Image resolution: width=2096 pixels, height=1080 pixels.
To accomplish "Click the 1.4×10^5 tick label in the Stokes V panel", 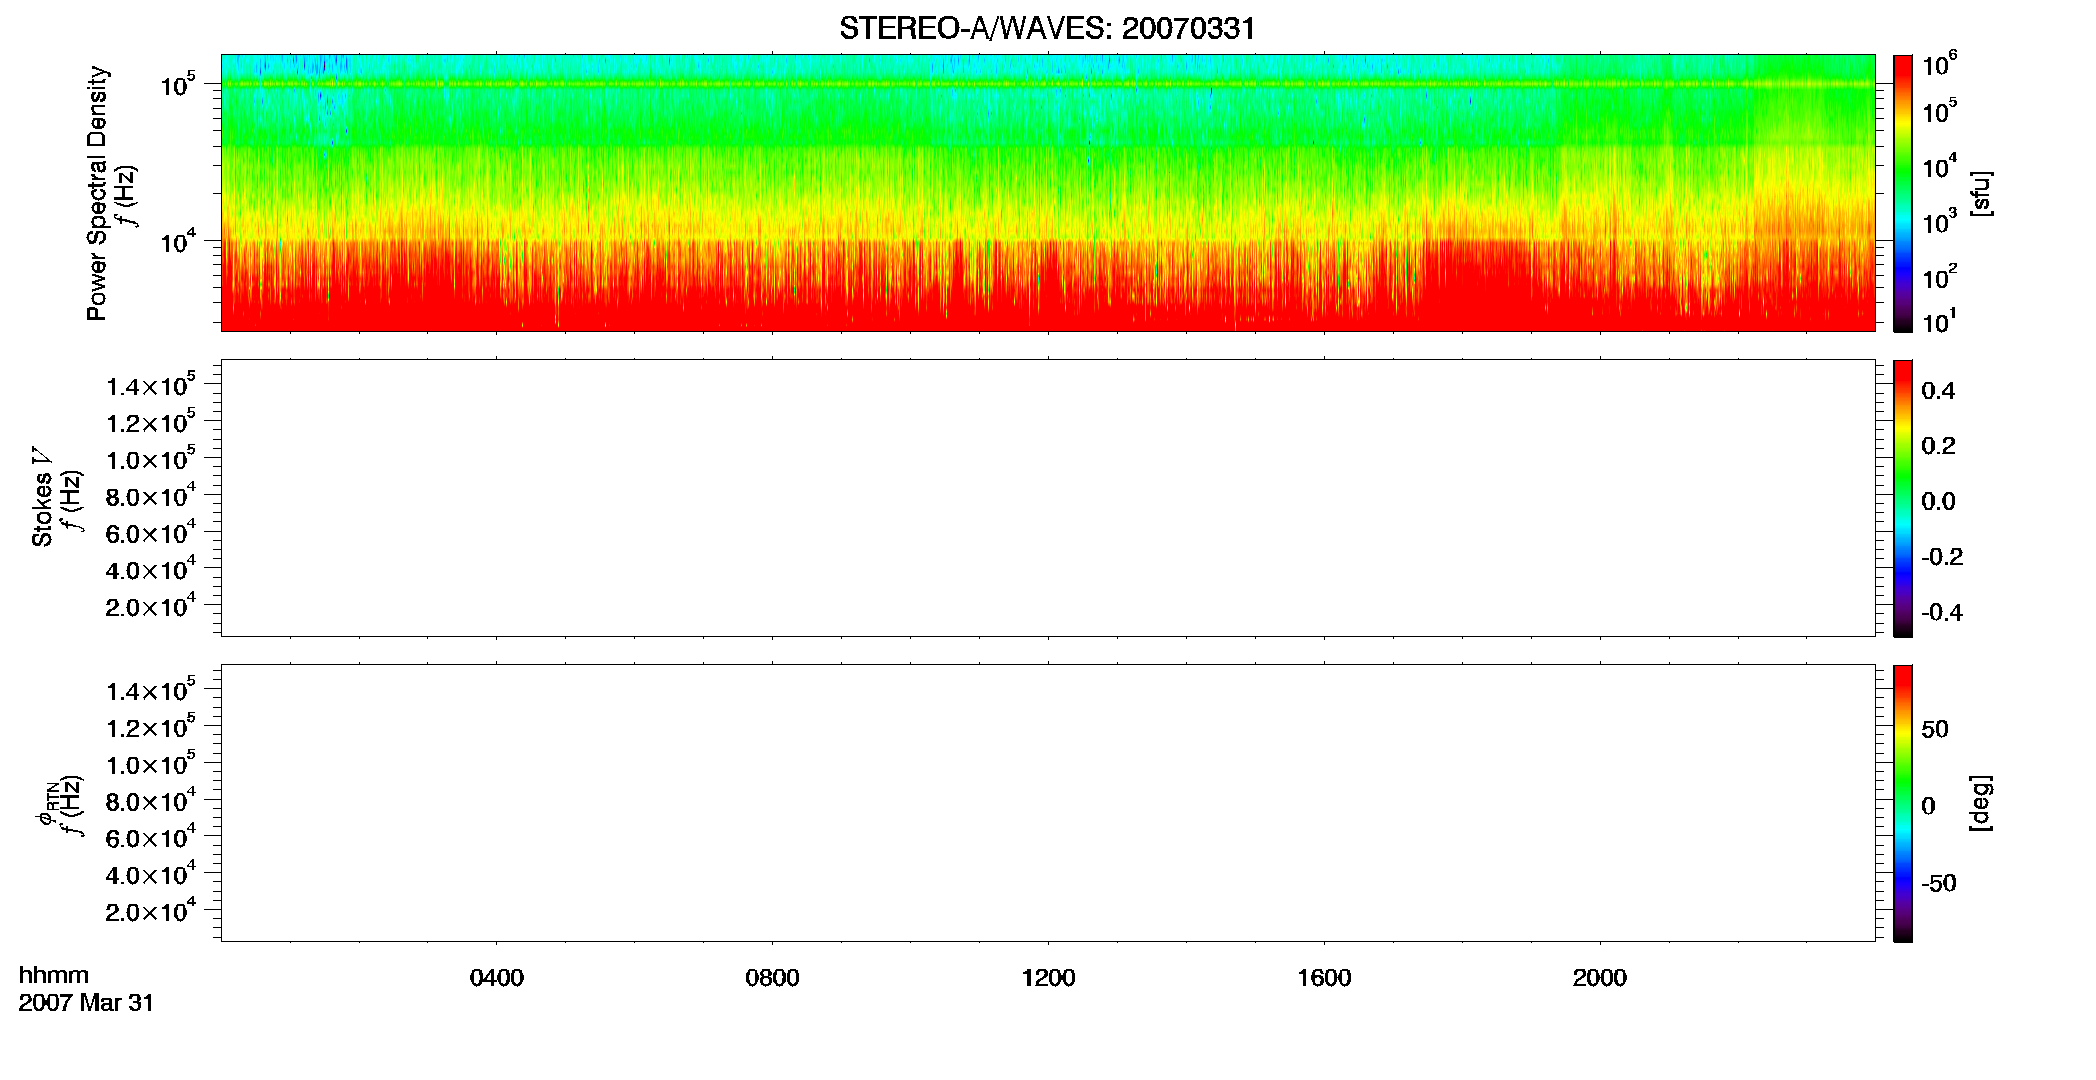I will [151, 384].
